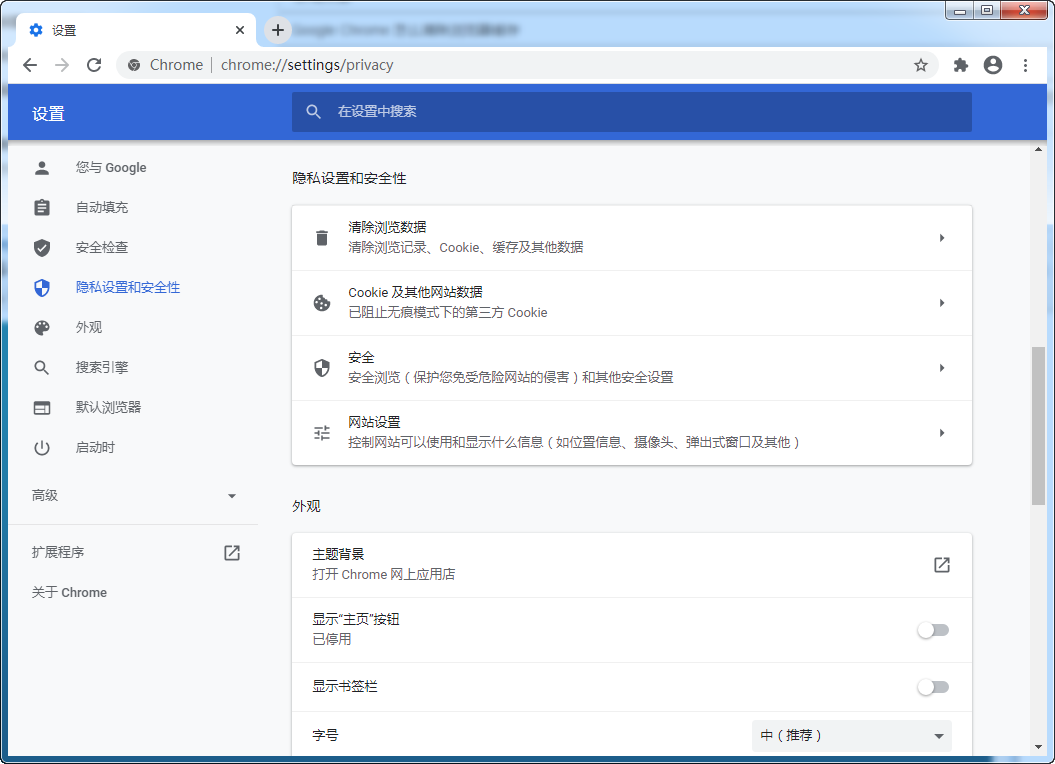Click the Cookie icon next to Cookie 及其他网站数据
This screenshot has height=764, width=1055.
pos(321,302)
